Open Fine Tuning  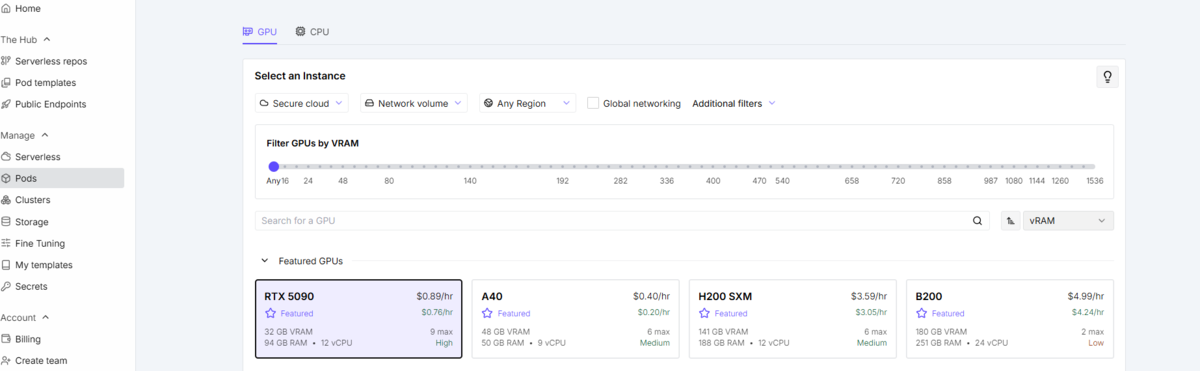coord(41,243)
